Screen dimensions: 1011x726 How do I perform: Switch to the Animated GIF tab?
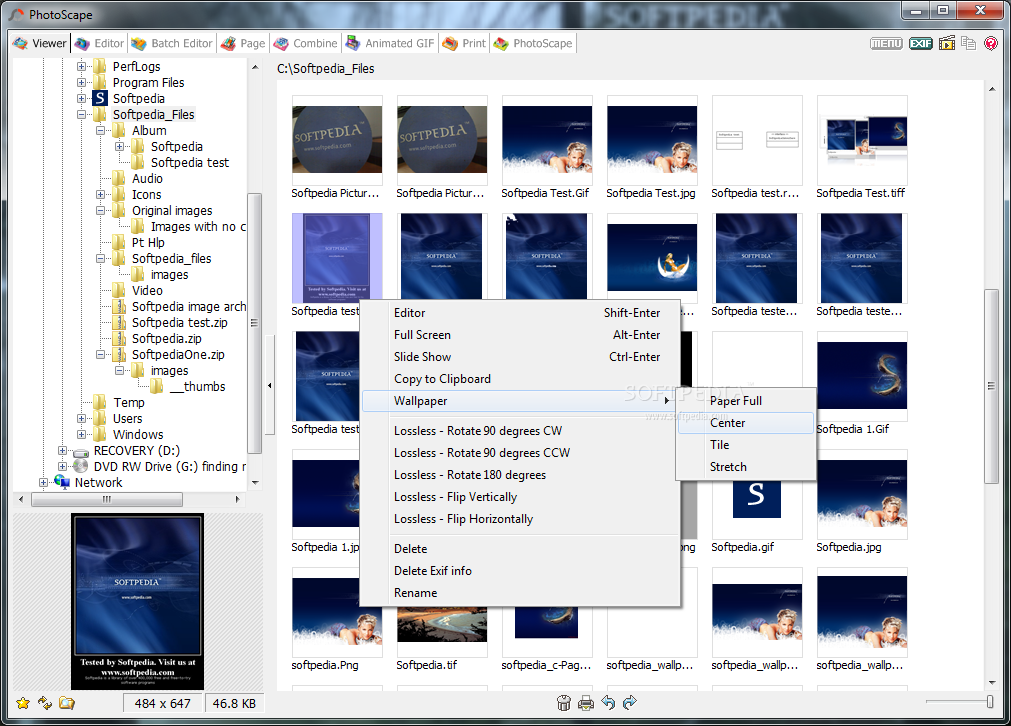pyautogui.click(x=389, y=43)
